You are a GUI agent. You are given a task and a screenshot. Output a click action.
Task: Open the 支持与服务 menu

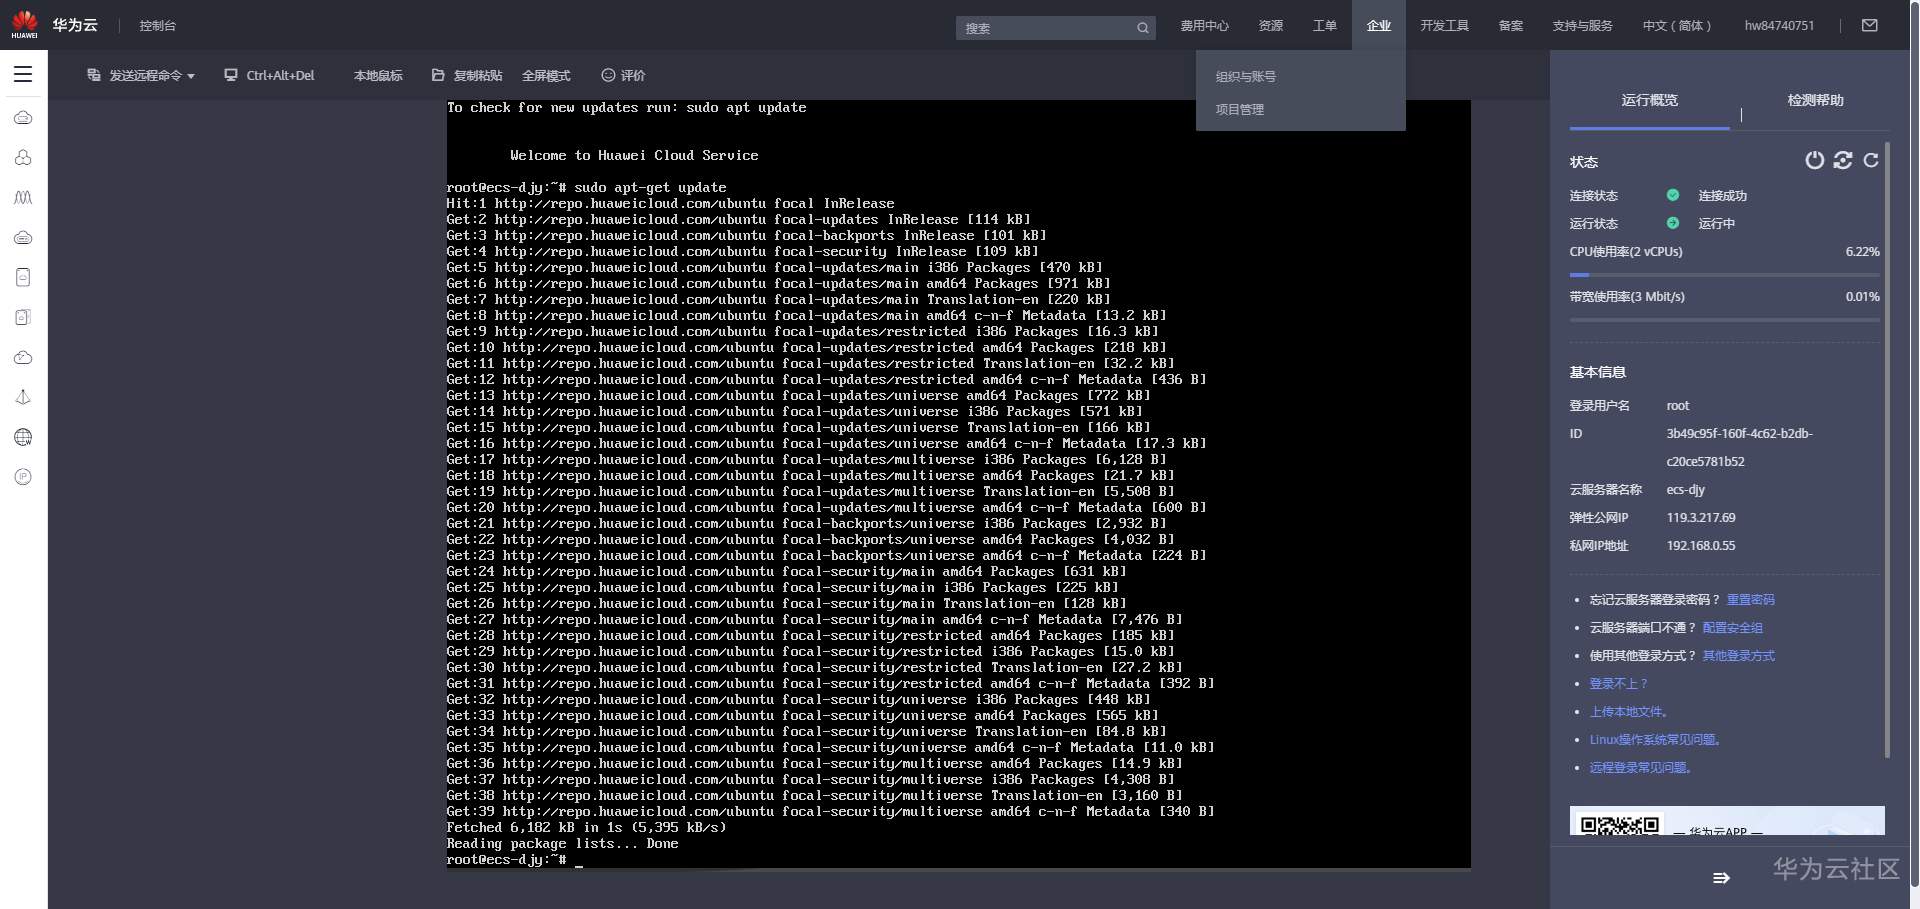click(1583, 26)
